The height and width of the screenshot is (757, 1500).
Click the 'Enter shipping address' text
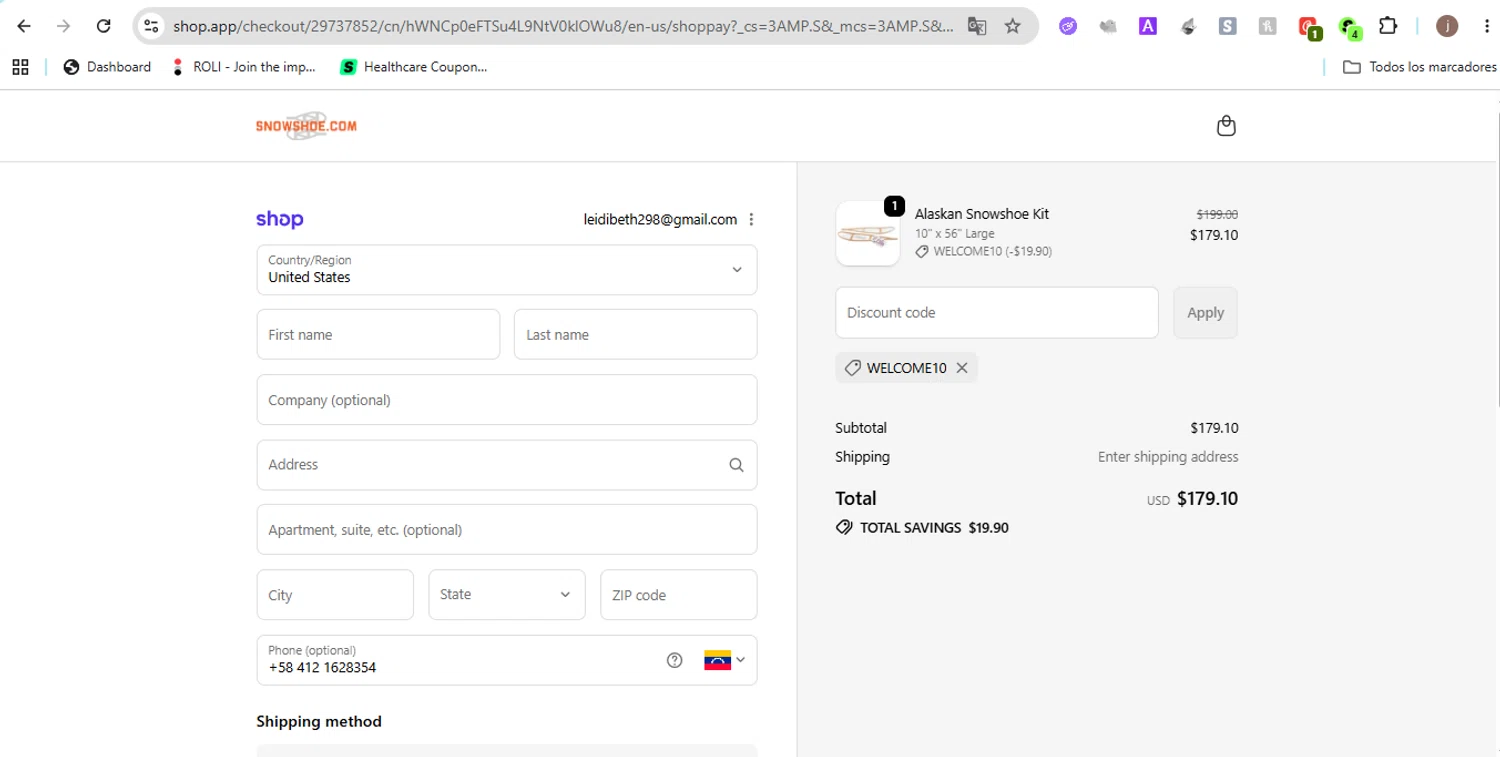click(x=1168, y=457)
